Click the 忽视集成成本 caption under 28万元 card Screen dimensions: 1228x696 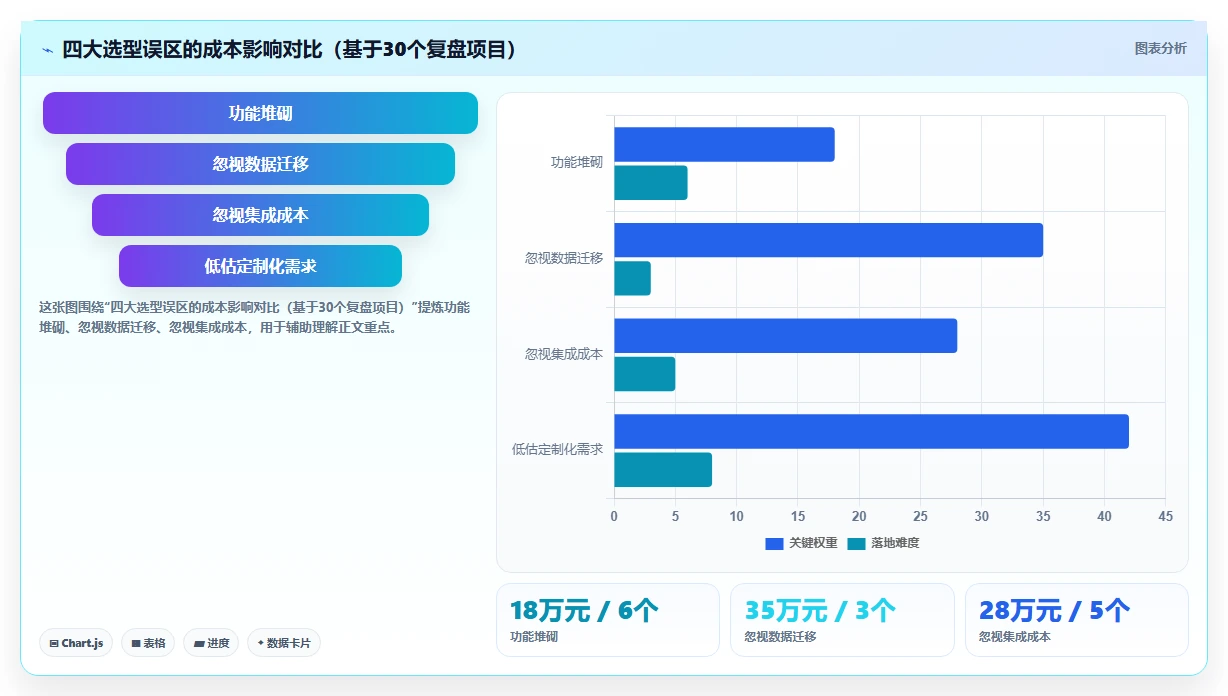coord(1015,637)
